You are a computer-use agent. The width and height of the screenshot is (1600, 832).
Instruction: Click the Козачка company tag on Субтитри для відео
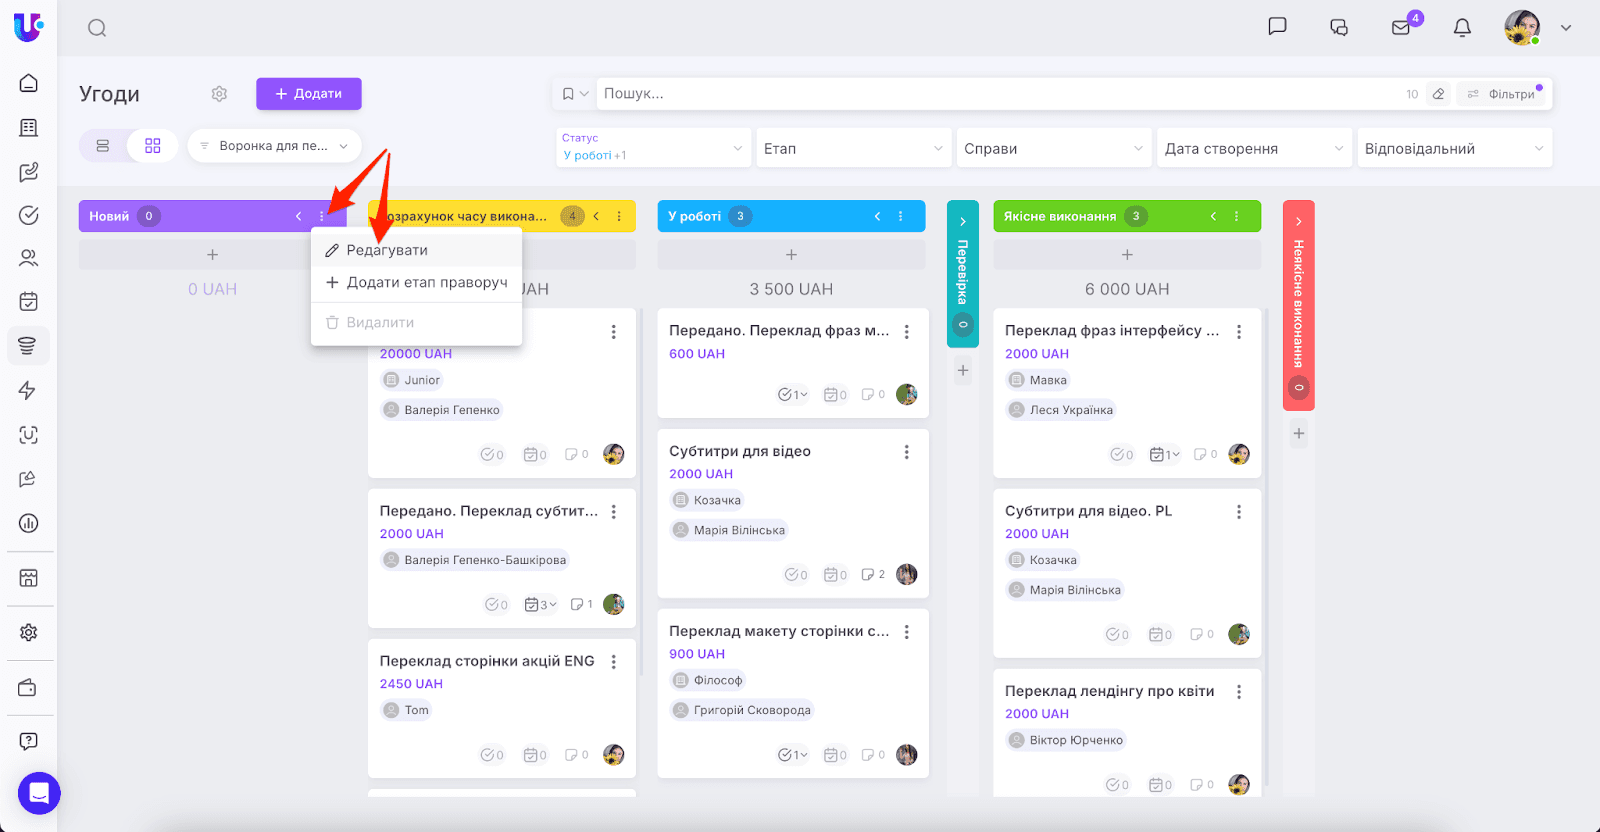pos(706,500)
